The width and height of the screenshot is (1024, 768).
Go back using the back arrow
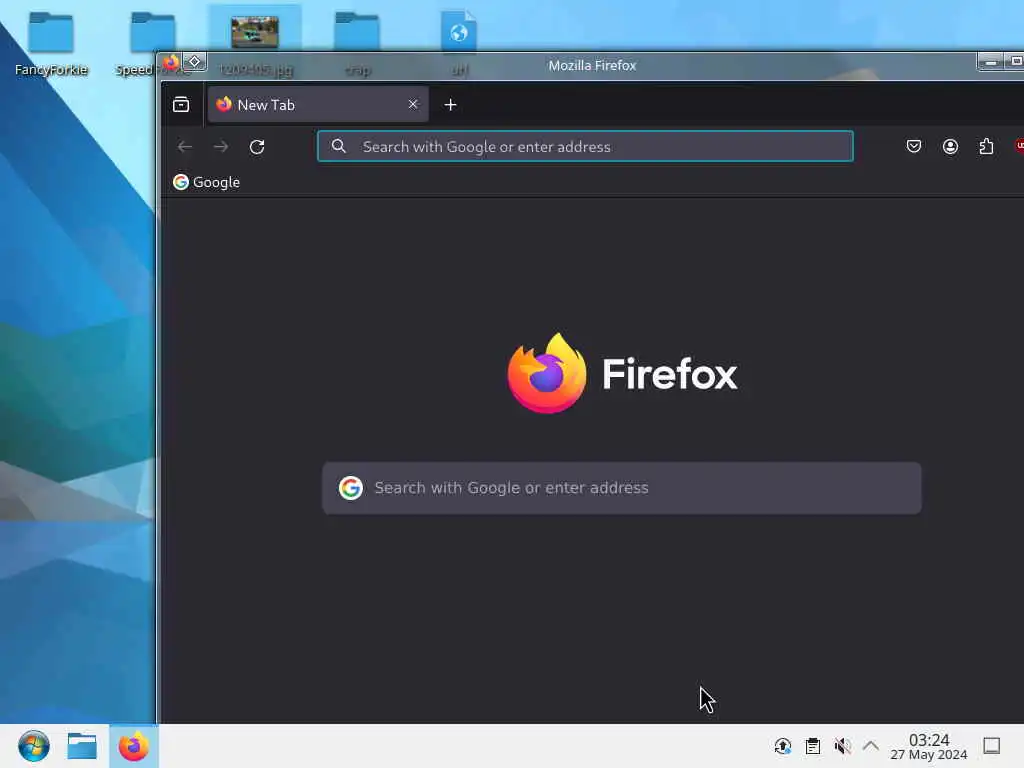pyautogui.click(x=185, y=147)
